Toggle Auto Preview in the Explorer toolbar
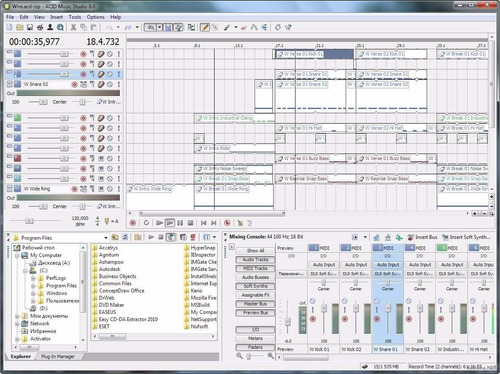Viewport: 500px width, 374px height. tap(171, 237)
